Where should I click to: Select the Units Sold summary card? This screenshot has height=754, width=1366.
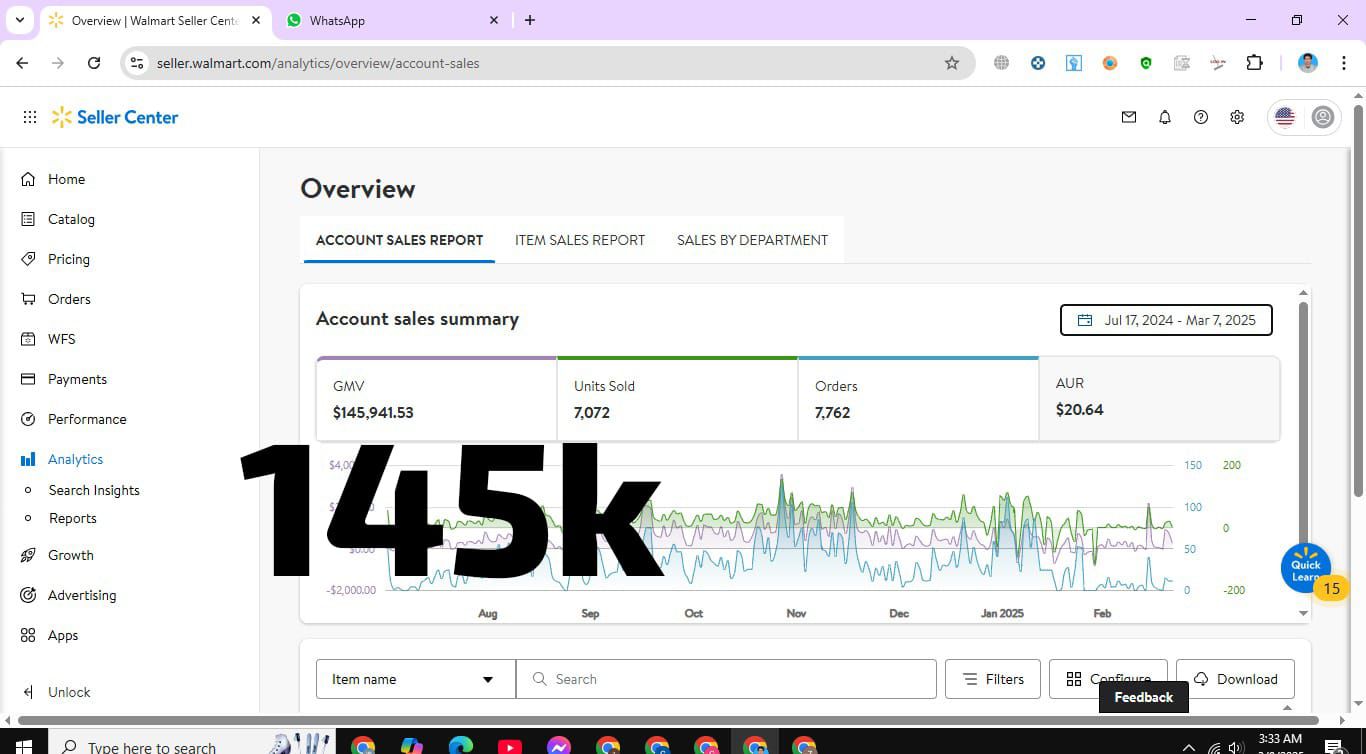(677, 399)
